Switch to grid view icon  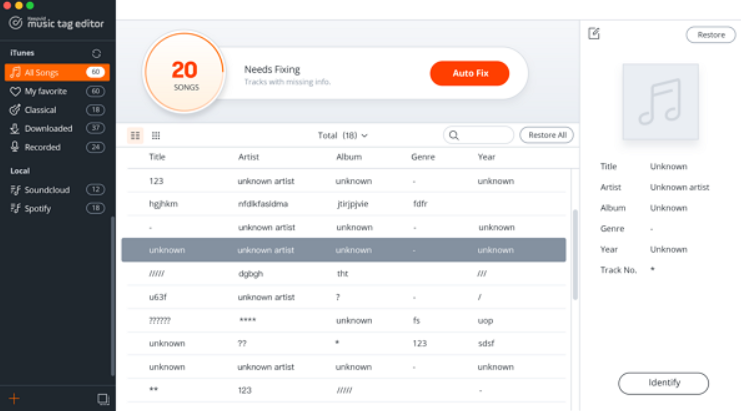[156, 135]
